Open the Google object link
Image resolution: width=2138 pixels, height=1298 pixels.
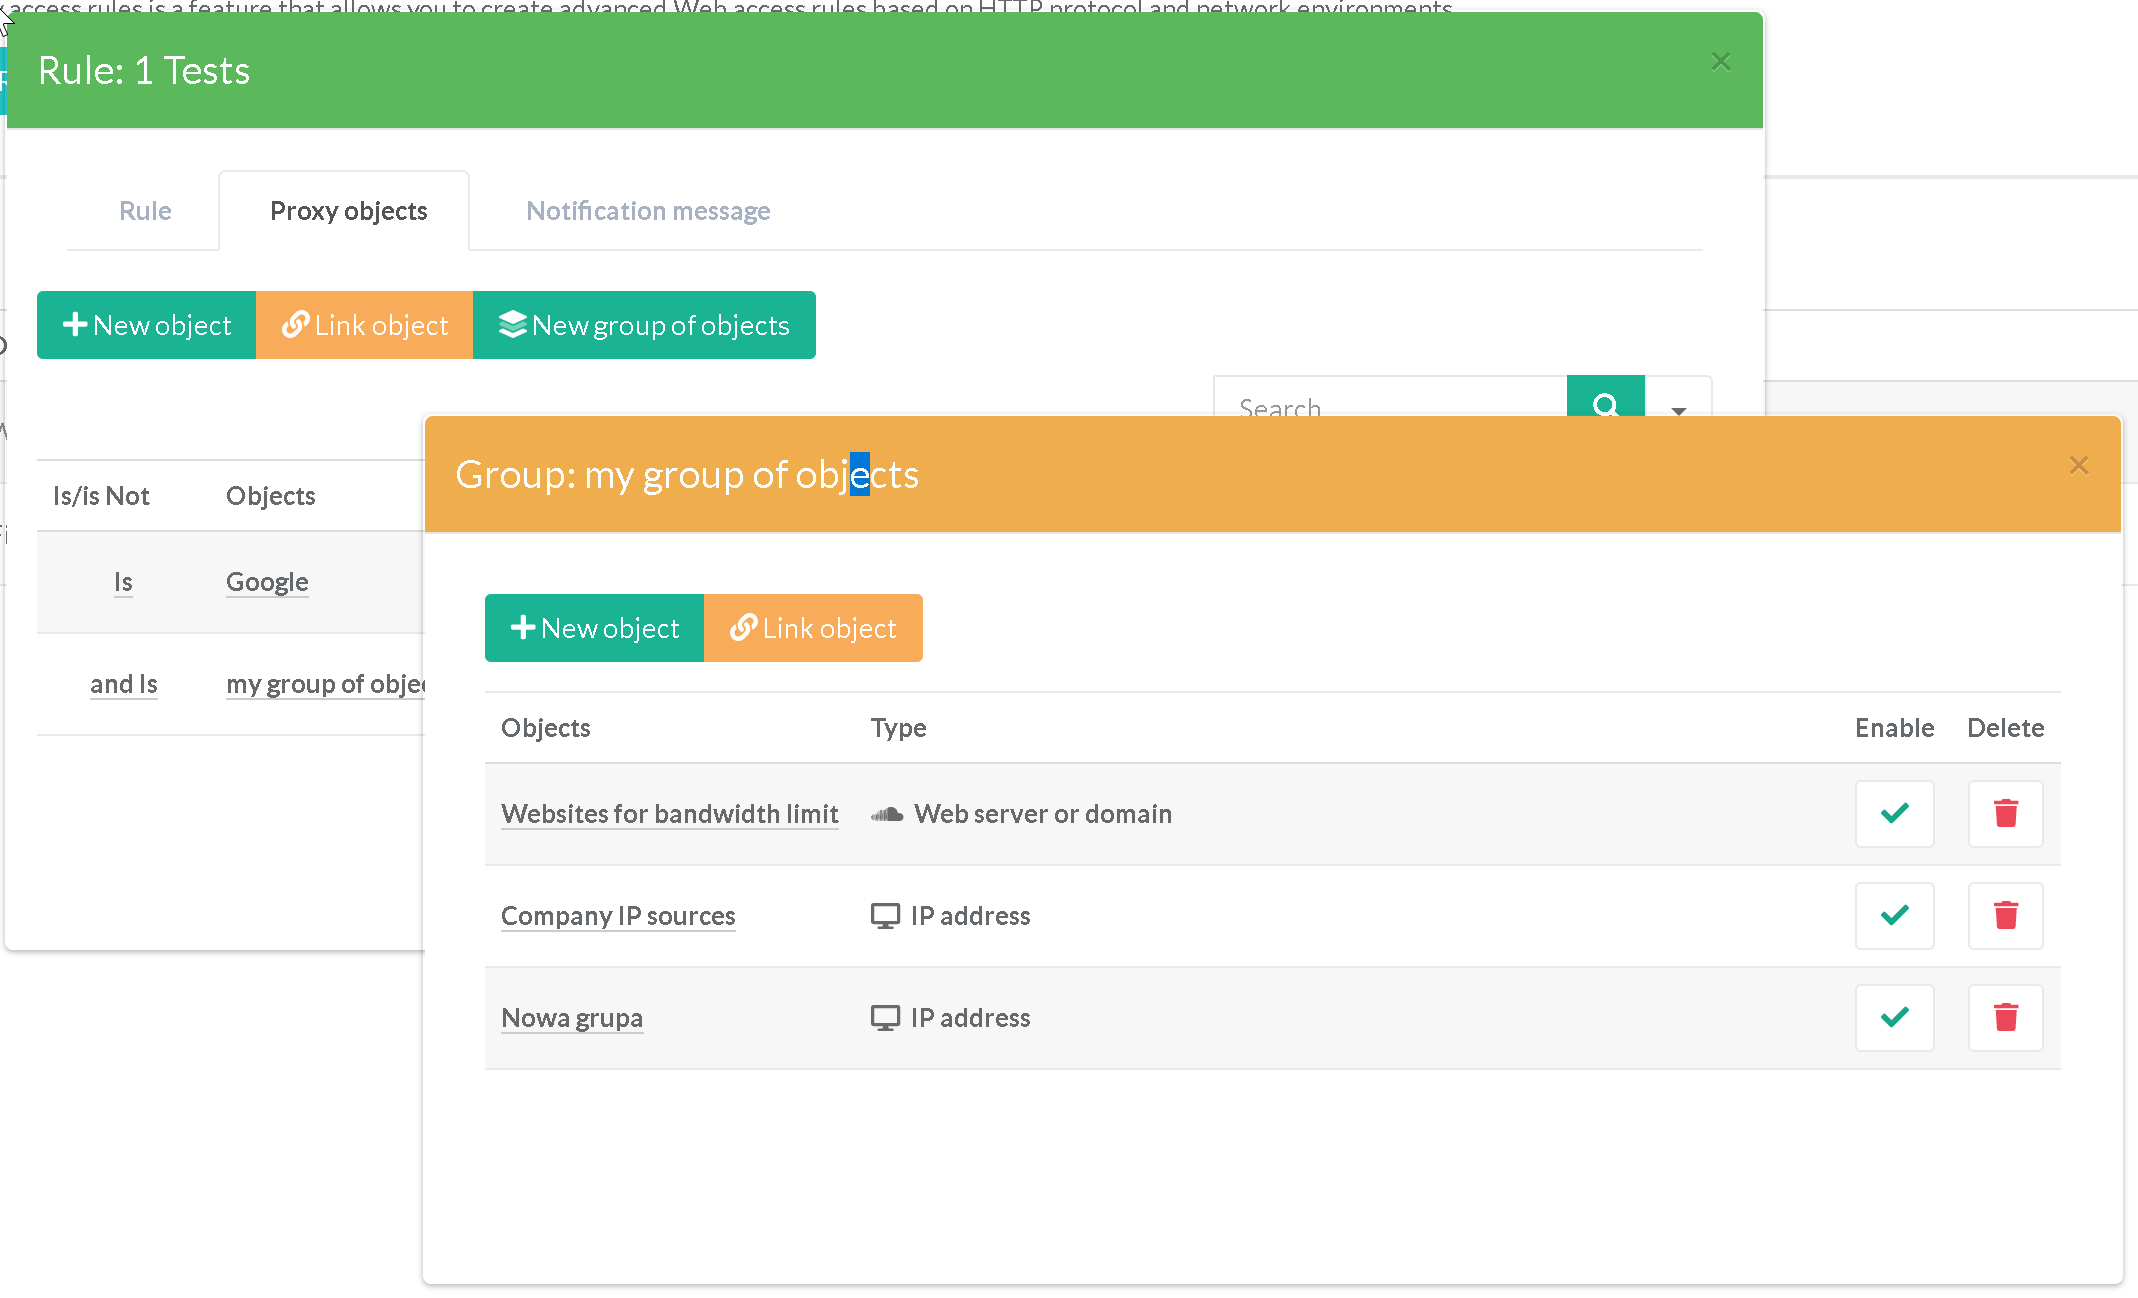(267, 582)
